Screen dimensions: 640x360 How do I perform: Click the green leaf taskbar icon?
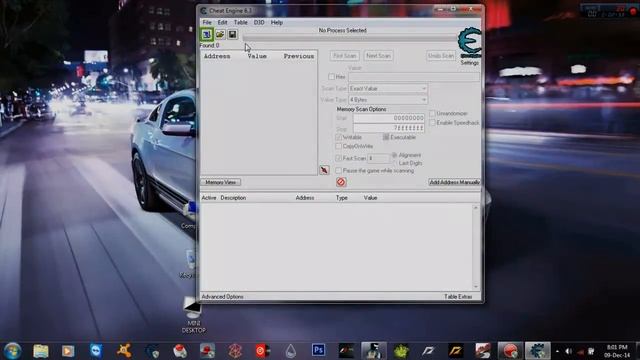pos(401,351)
